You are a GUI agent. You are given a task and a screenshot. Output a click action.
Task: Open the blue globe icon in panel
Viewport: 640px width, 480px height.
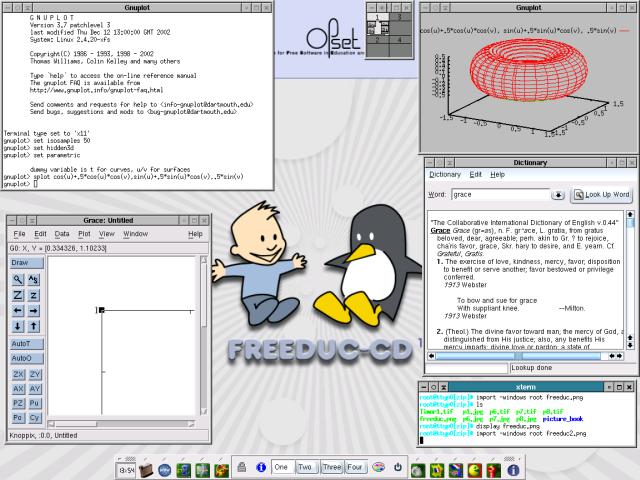pos(164,470)
